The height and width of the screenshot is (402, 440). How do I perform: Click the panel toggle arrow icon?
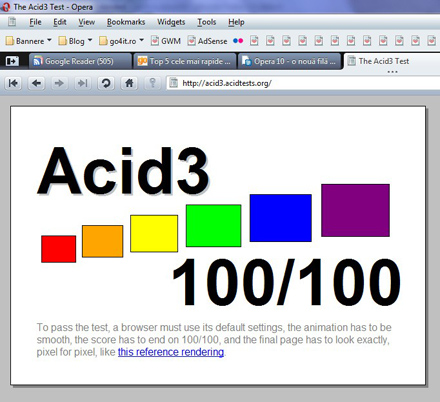pos(12,61)
